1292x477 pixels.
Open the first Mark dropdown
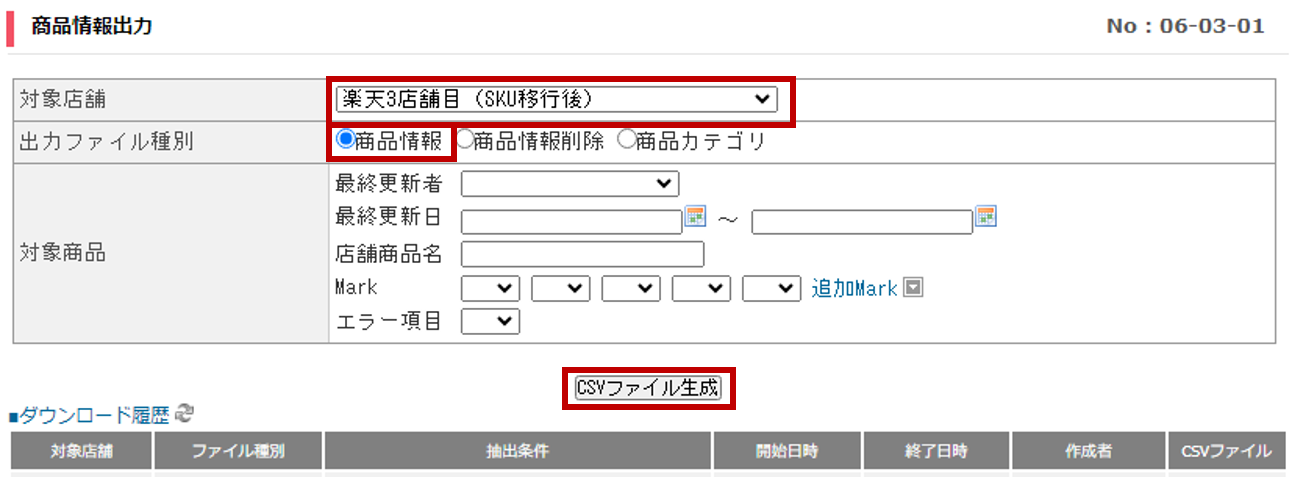491,289
